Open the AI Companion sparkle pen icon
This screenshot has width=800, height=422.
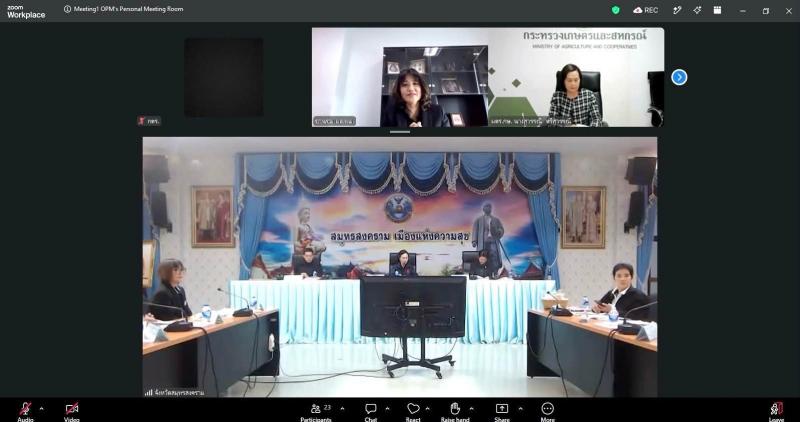(677, 10)
